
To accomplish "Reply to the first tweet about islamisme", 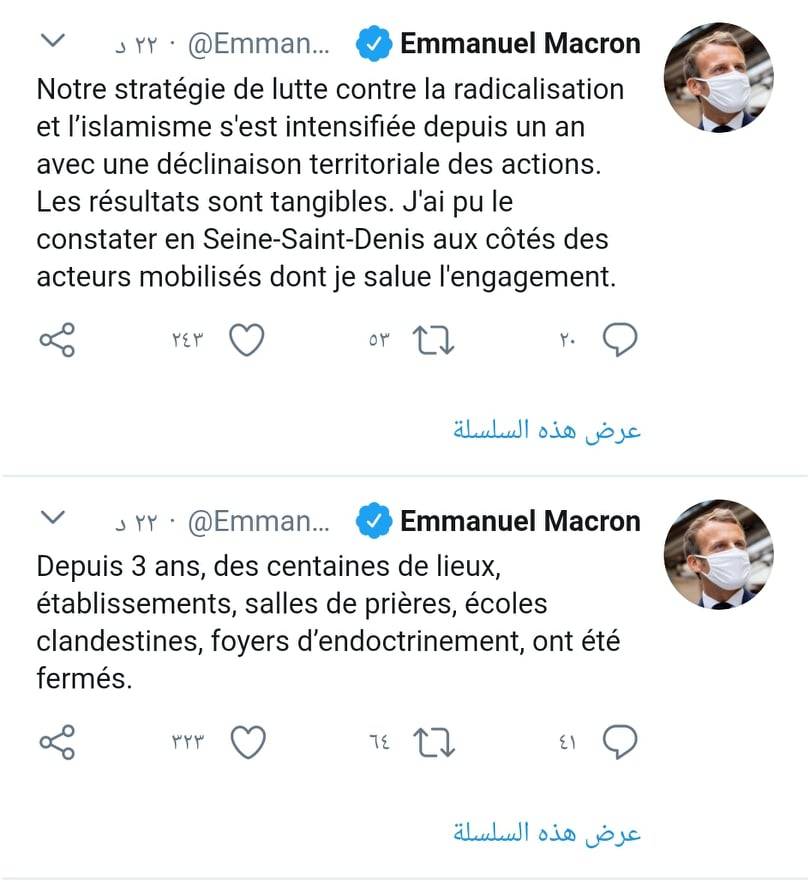I will 619,340.
